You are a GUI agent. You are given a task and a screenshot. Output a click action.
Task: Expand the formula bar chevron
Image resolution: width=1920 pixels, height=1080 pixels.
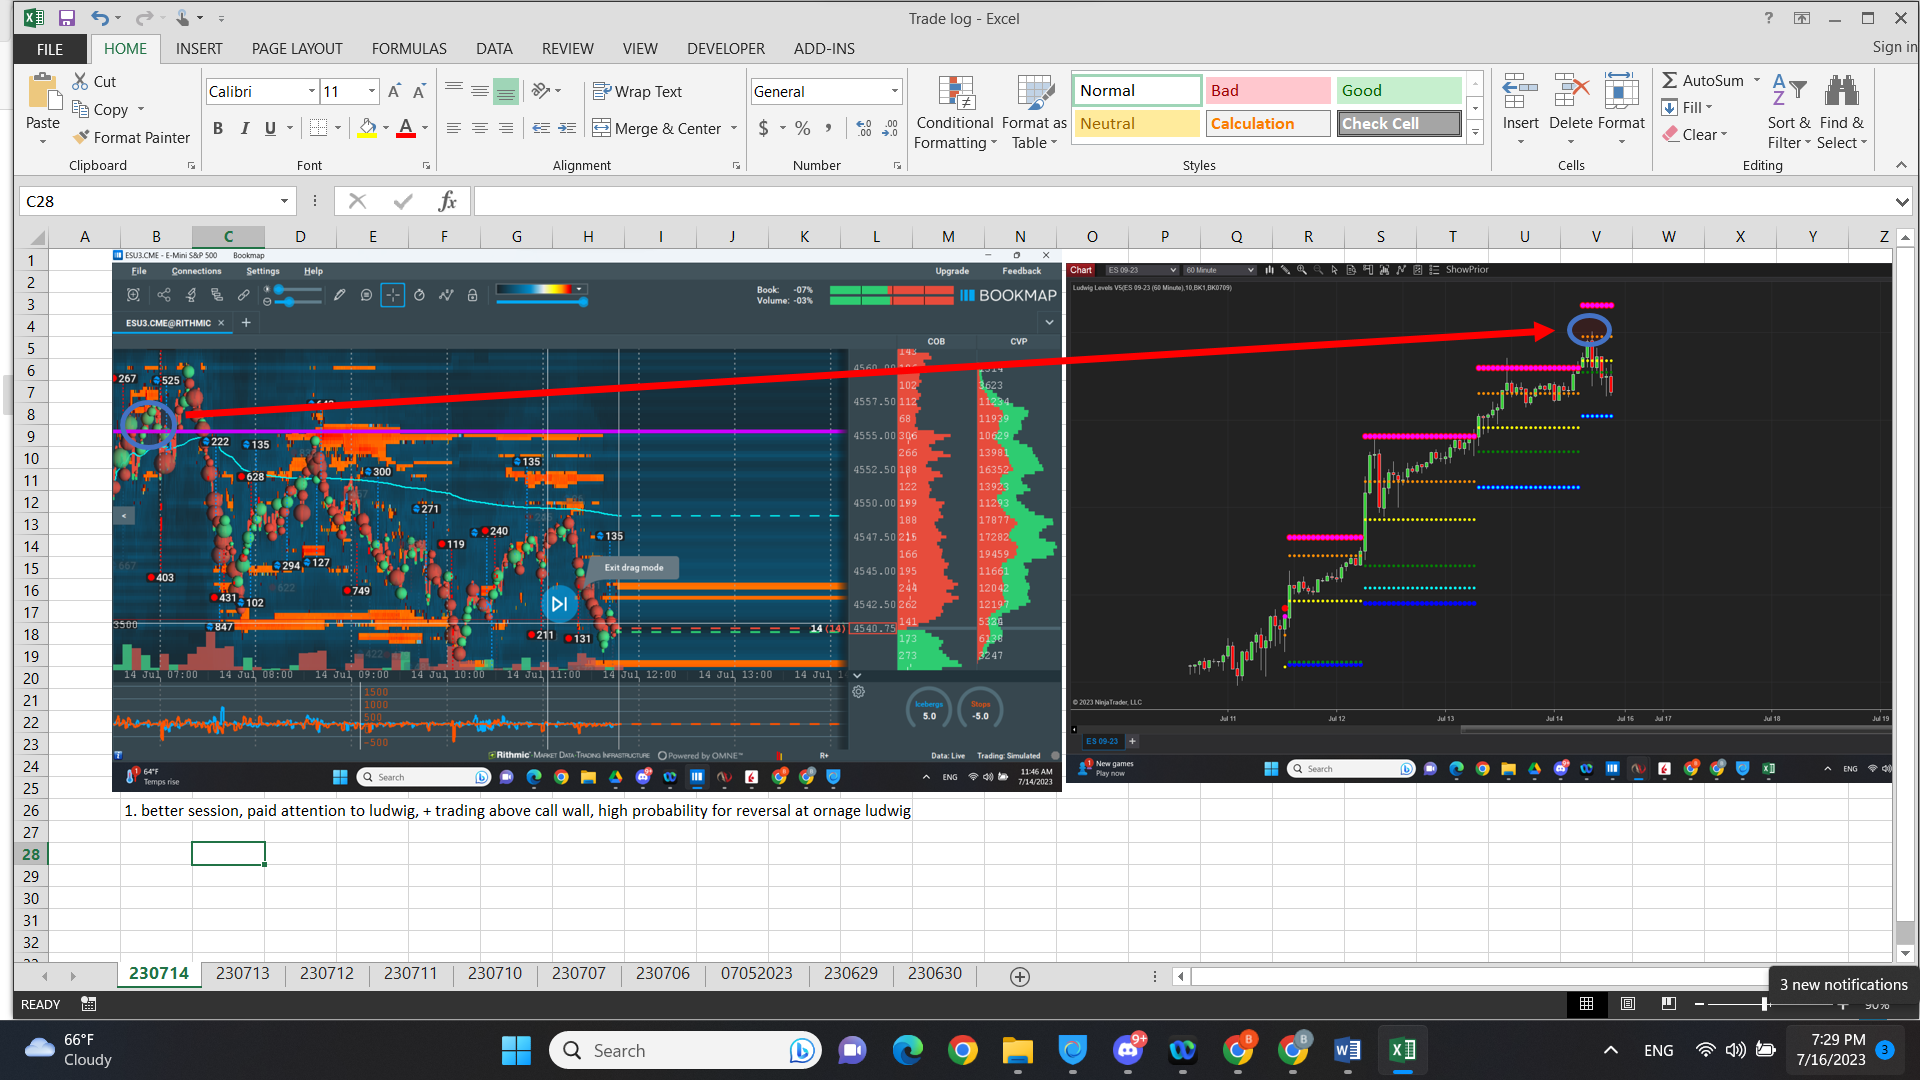[1901, 201]
